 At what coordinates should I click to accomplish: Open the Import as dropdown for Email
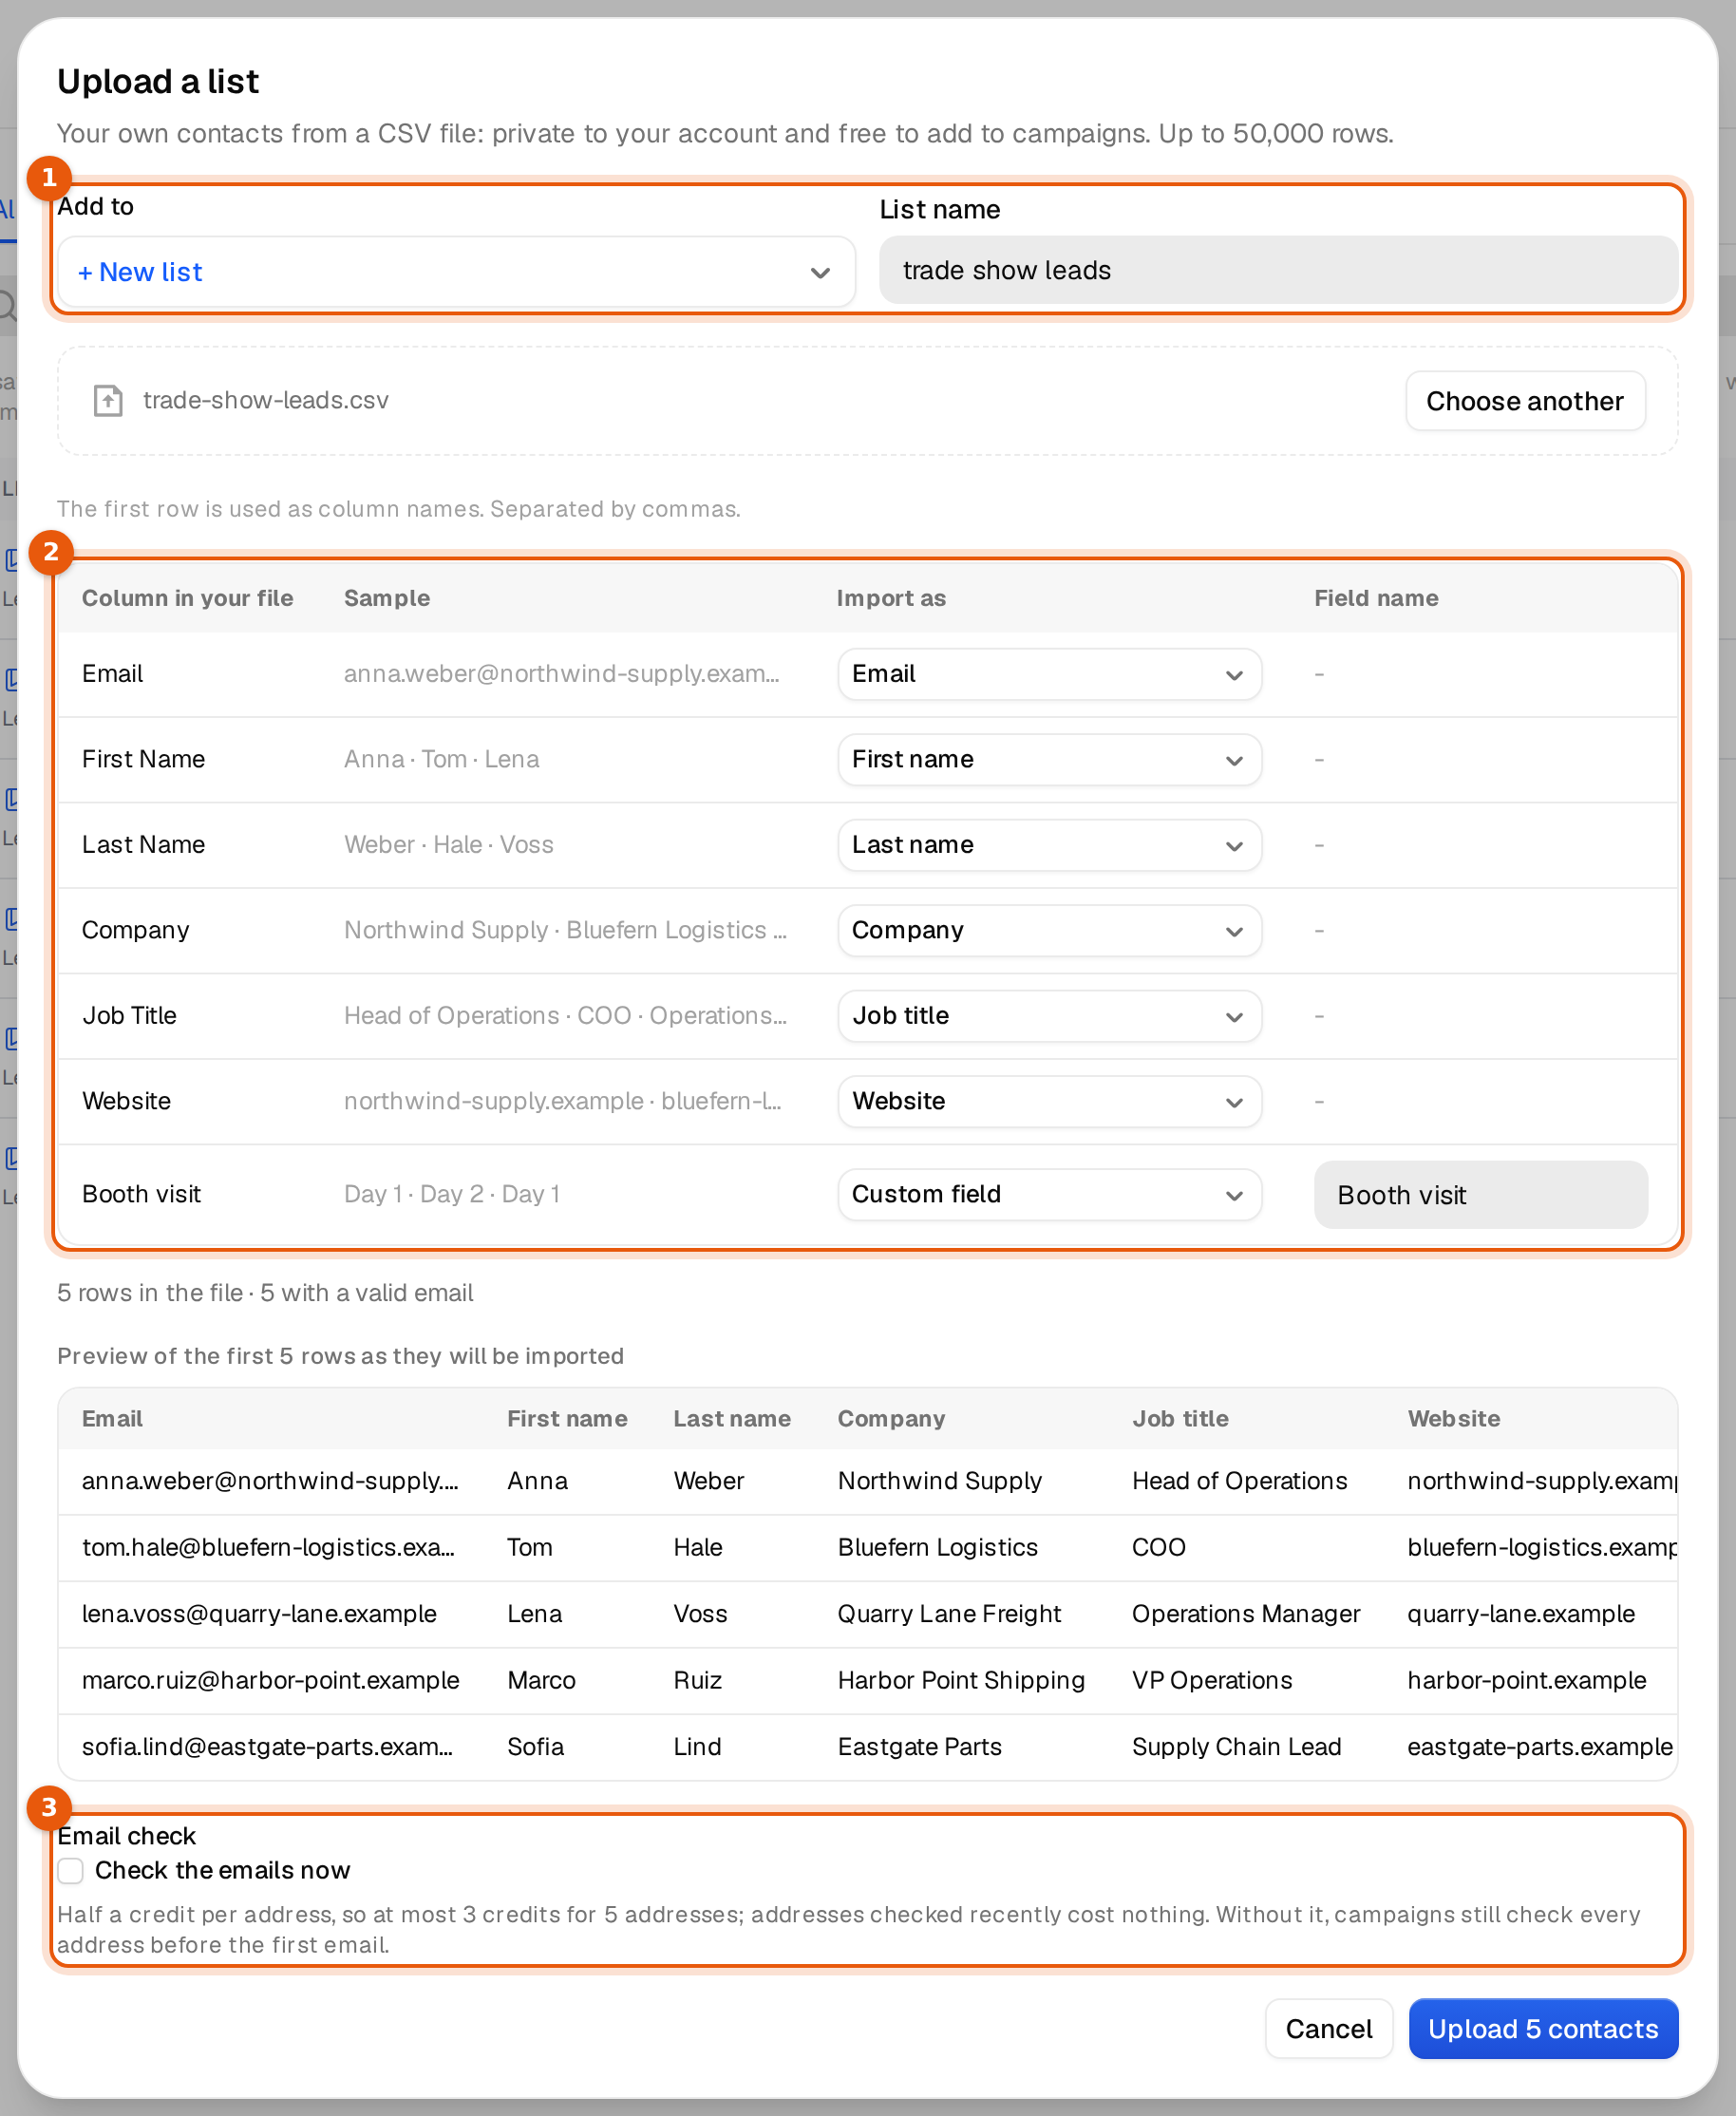[x=1049, y=674]
